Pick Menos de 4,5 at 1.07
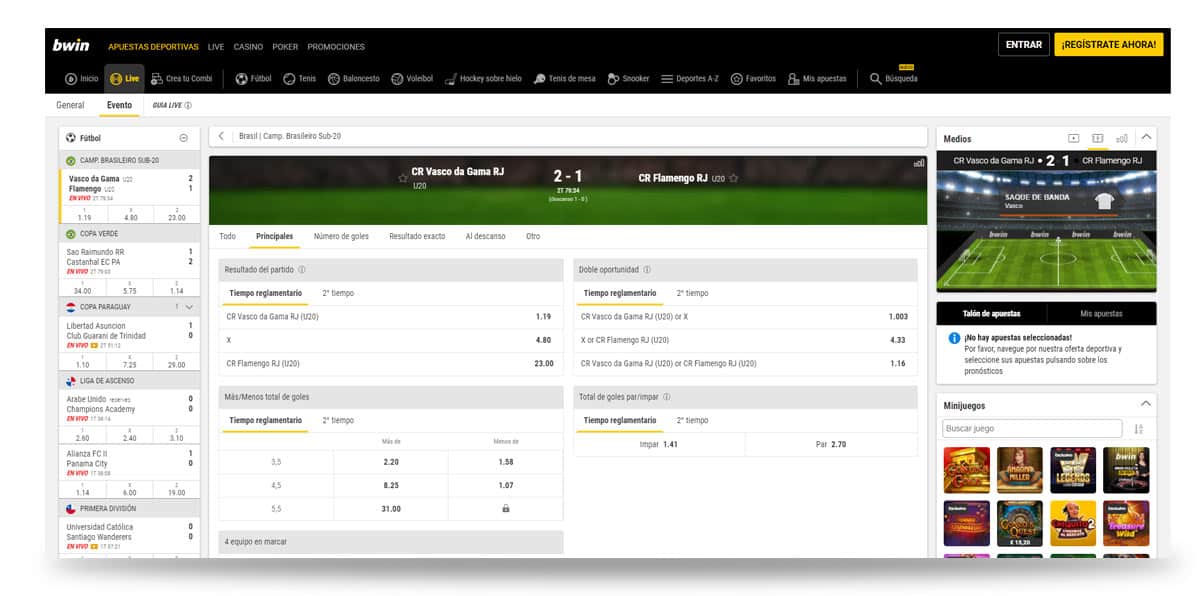Screen dimensions: 1200x596 505,485
